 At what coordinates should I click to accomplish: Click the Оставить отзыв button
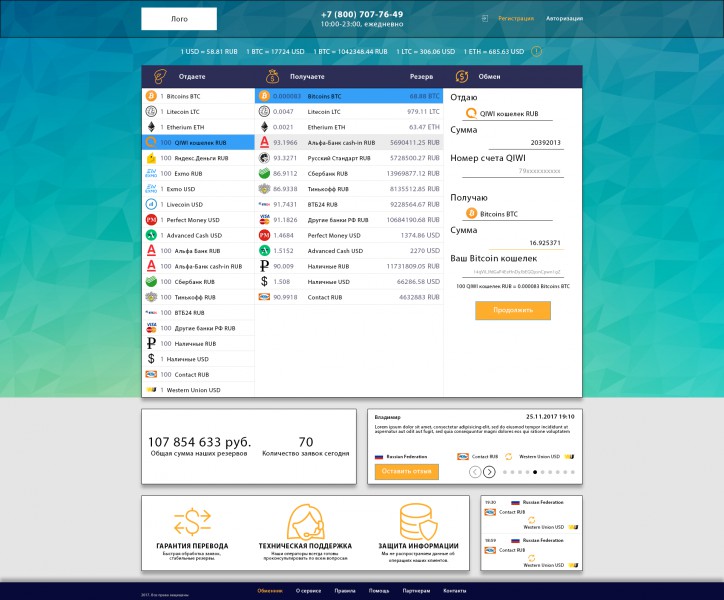406,472
